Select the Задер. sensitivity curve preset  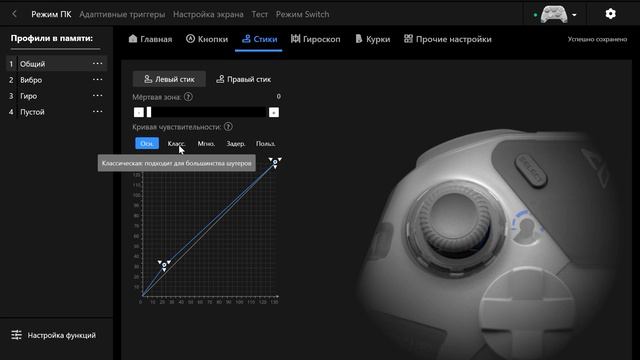236,144
